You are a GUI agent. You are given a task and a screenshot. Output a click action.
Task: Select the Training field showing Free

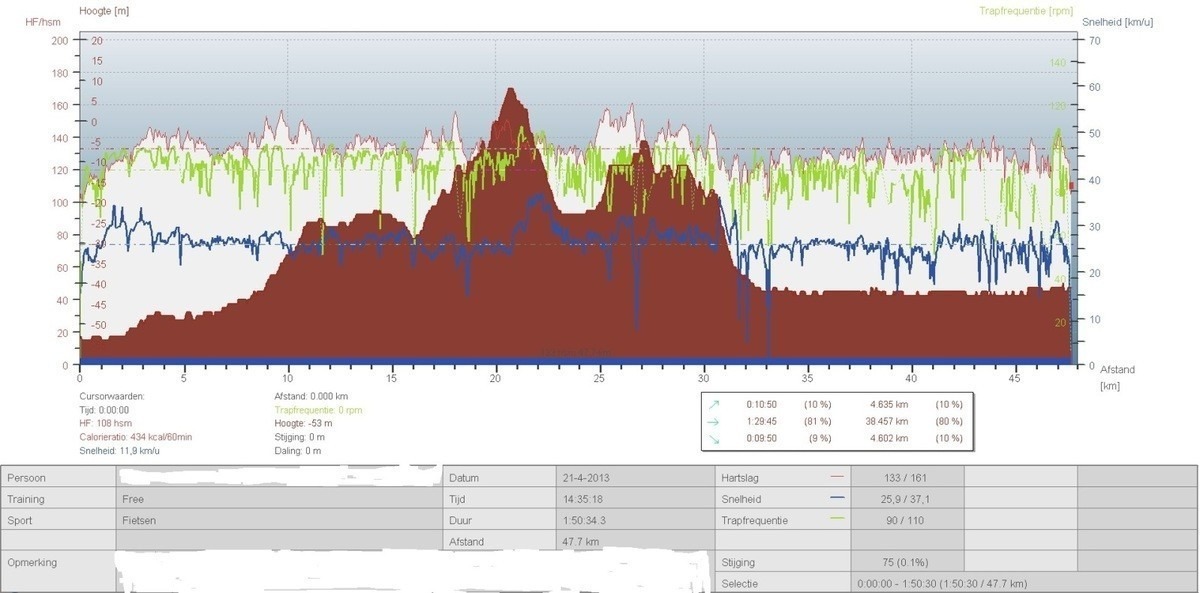[280, 498]
